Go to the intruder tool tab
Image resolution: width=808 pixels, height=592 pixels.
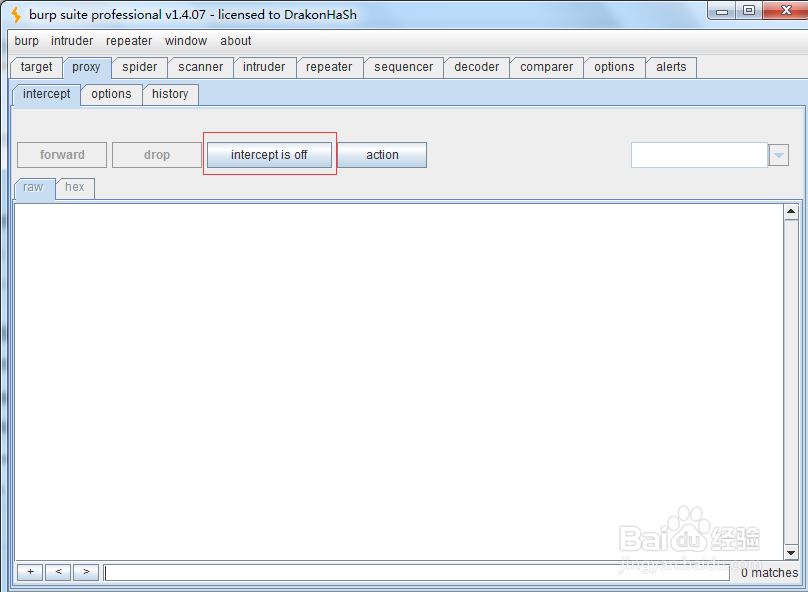pos(264,67)
